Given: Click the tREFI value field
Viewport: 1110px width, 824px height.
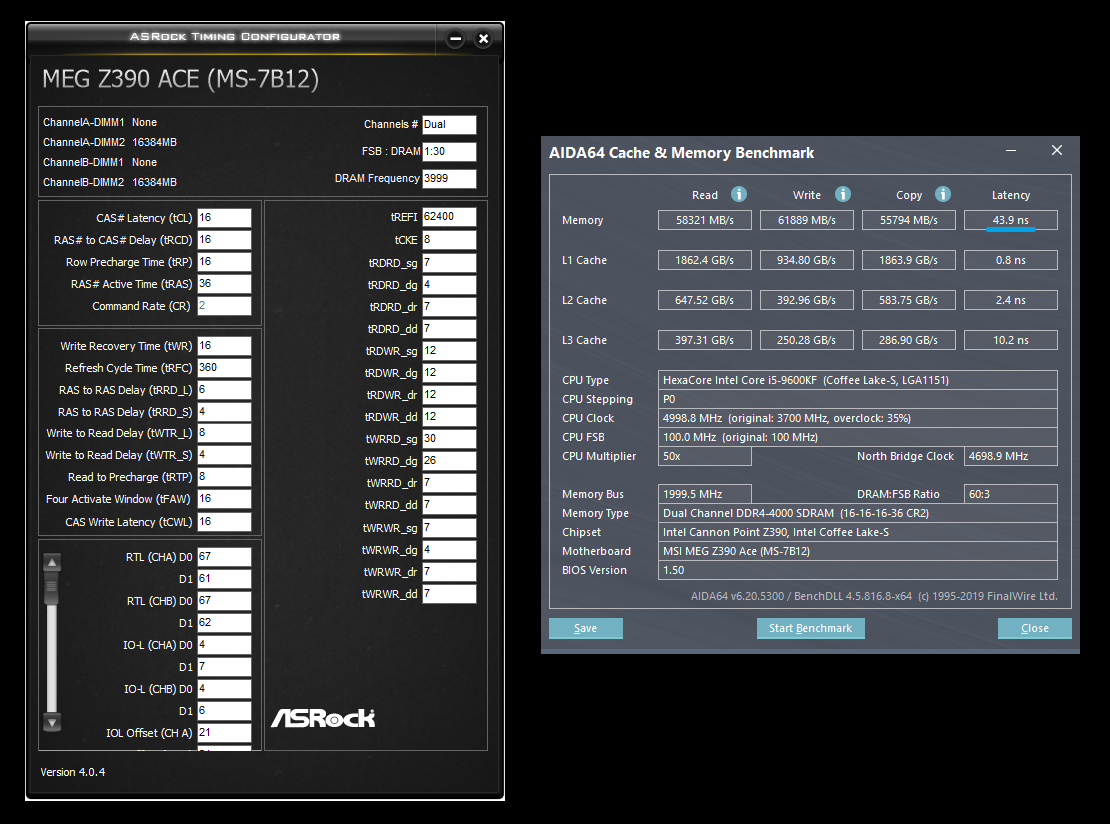Looking at the screenshot, I should coord(449,217).
